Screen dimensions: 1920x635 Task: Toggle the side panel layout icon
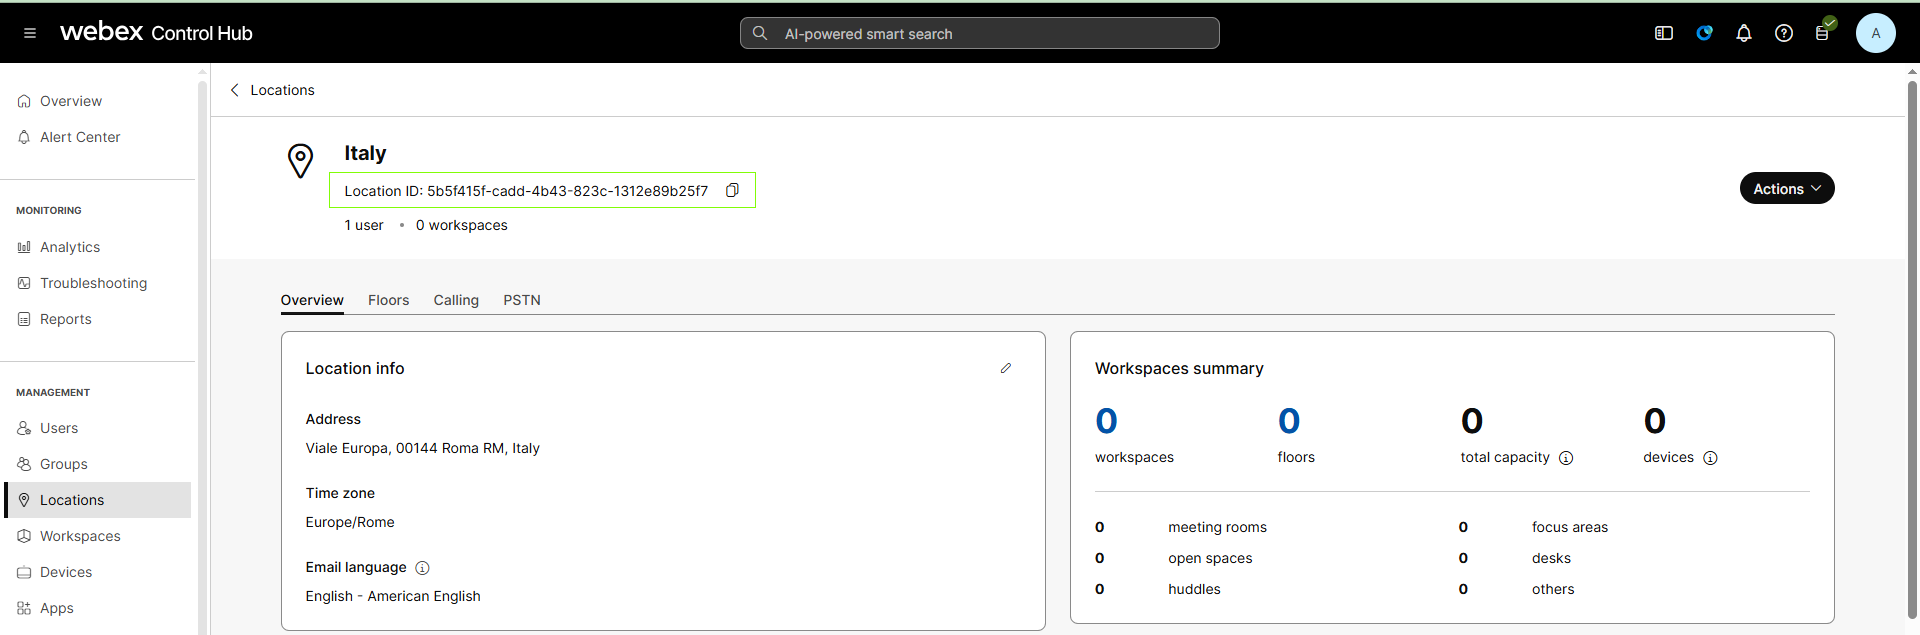point(1664,33)
